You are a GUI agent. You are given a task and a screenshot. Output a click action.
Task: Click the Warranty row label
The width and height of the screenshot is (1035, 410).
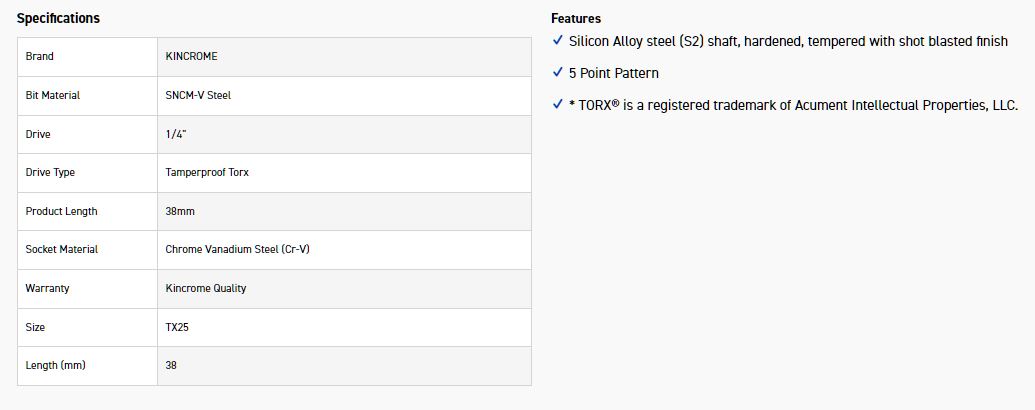pyautogui.click(x=46, y=288)
